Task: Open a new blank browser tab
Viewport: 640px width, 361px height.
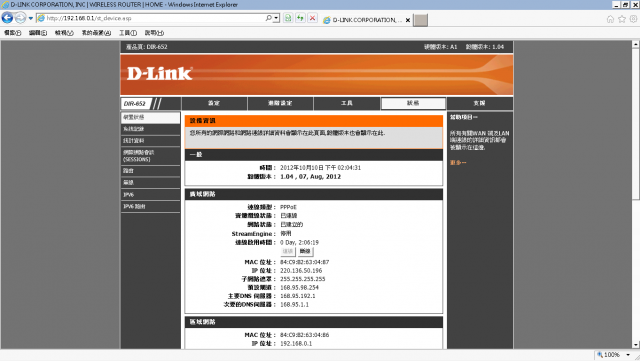Action: (420, 20)
